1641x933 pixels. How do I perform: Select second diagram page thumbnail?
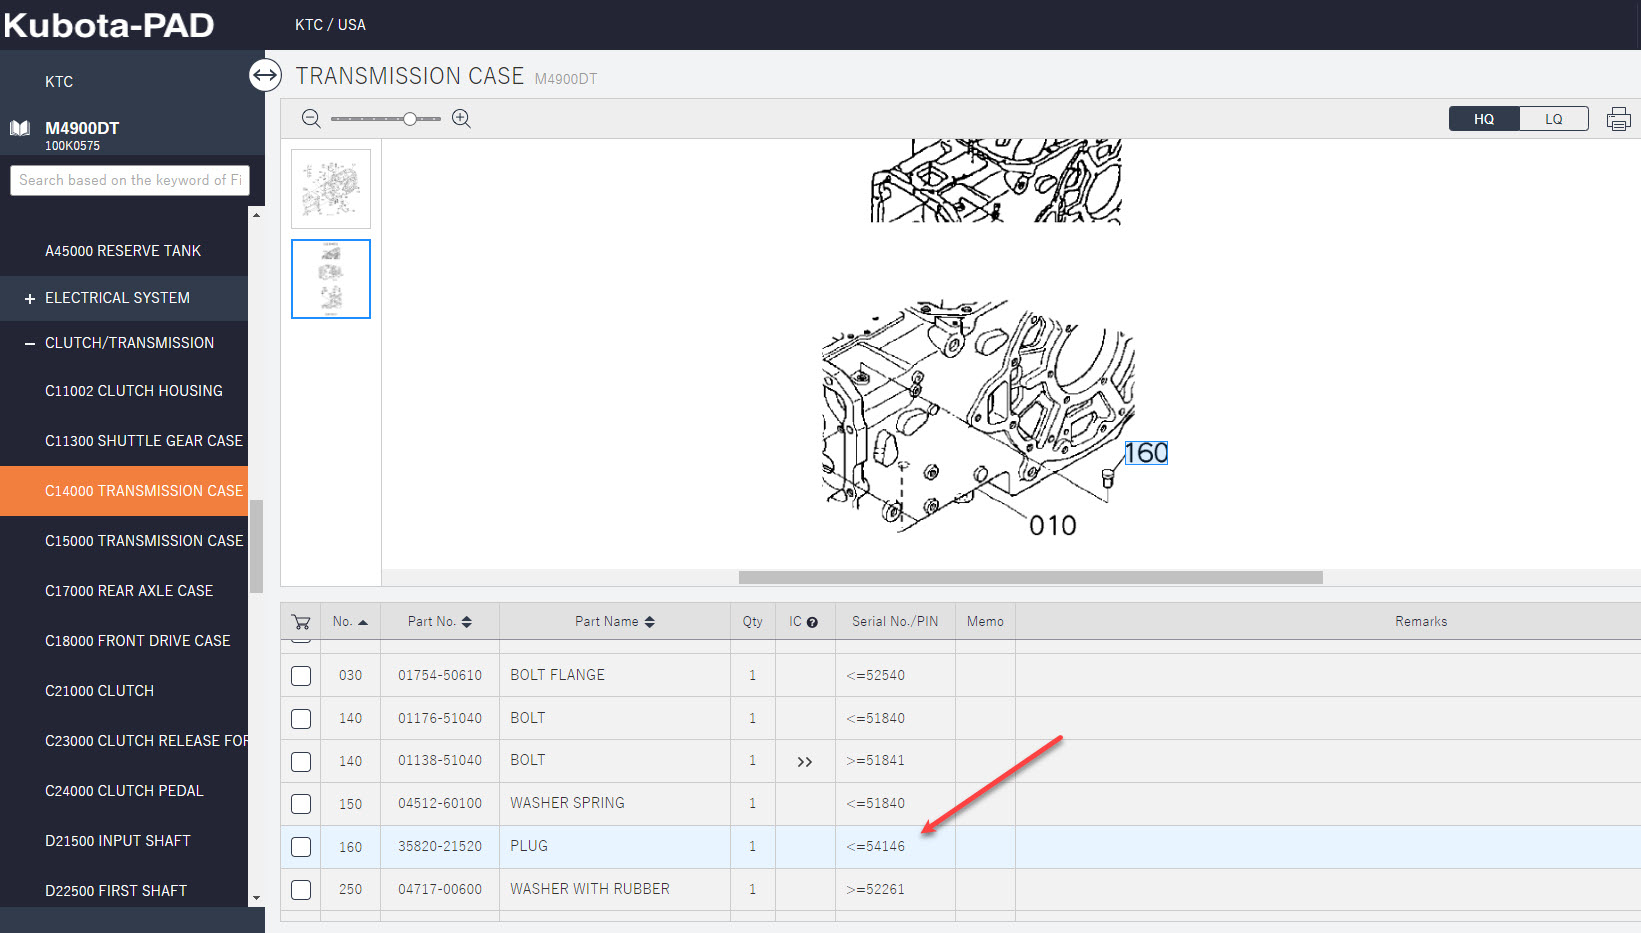(x=331, y=279)
